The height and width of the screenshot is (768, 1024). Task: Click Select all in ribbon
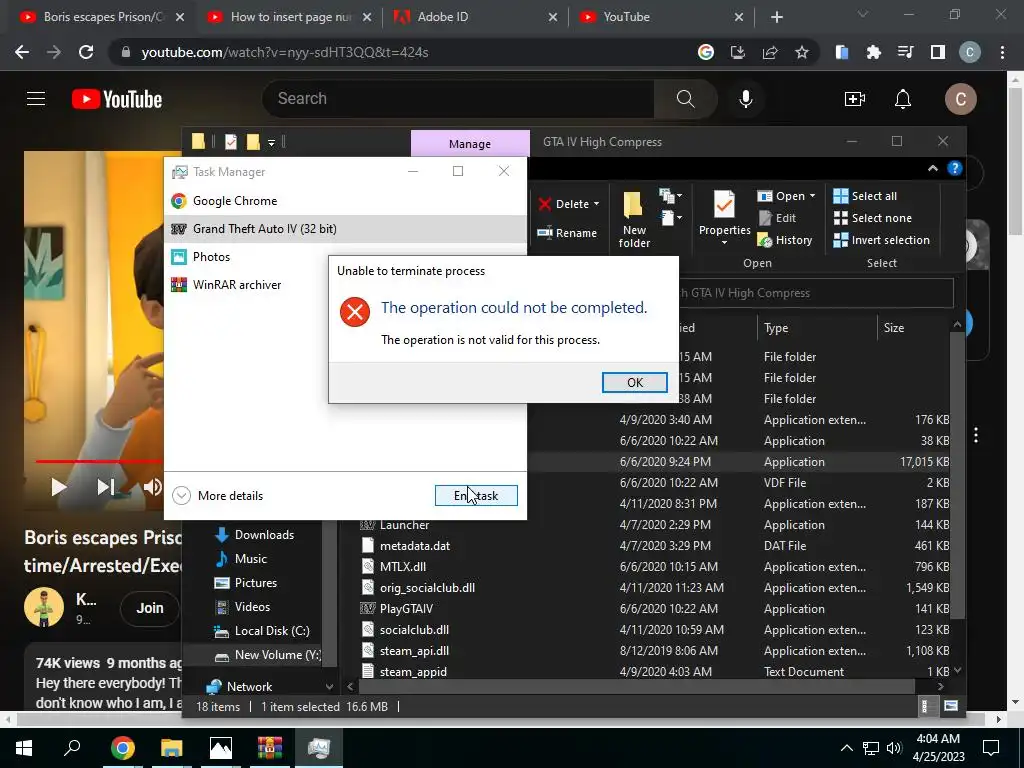click(x=865, y=196)
